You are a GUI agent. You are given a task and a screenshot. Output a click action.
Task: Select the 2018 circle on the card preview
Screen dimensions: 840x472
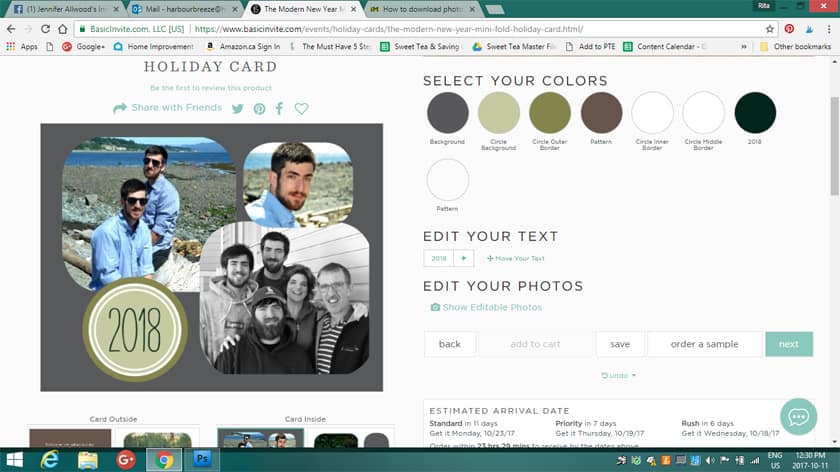pyautogui.click(x=135, y=329)
